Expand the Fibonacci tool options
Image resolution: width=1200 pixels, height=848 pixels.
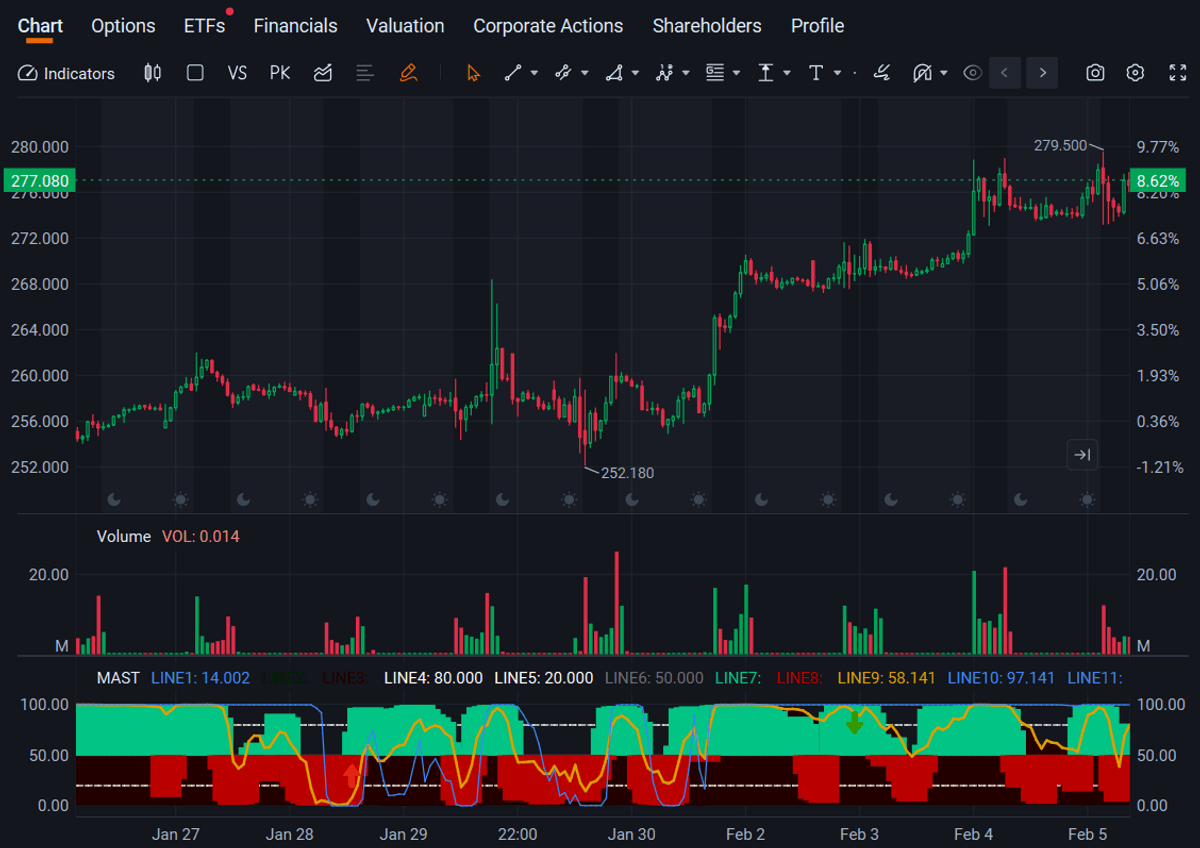(x=737, y=73)
